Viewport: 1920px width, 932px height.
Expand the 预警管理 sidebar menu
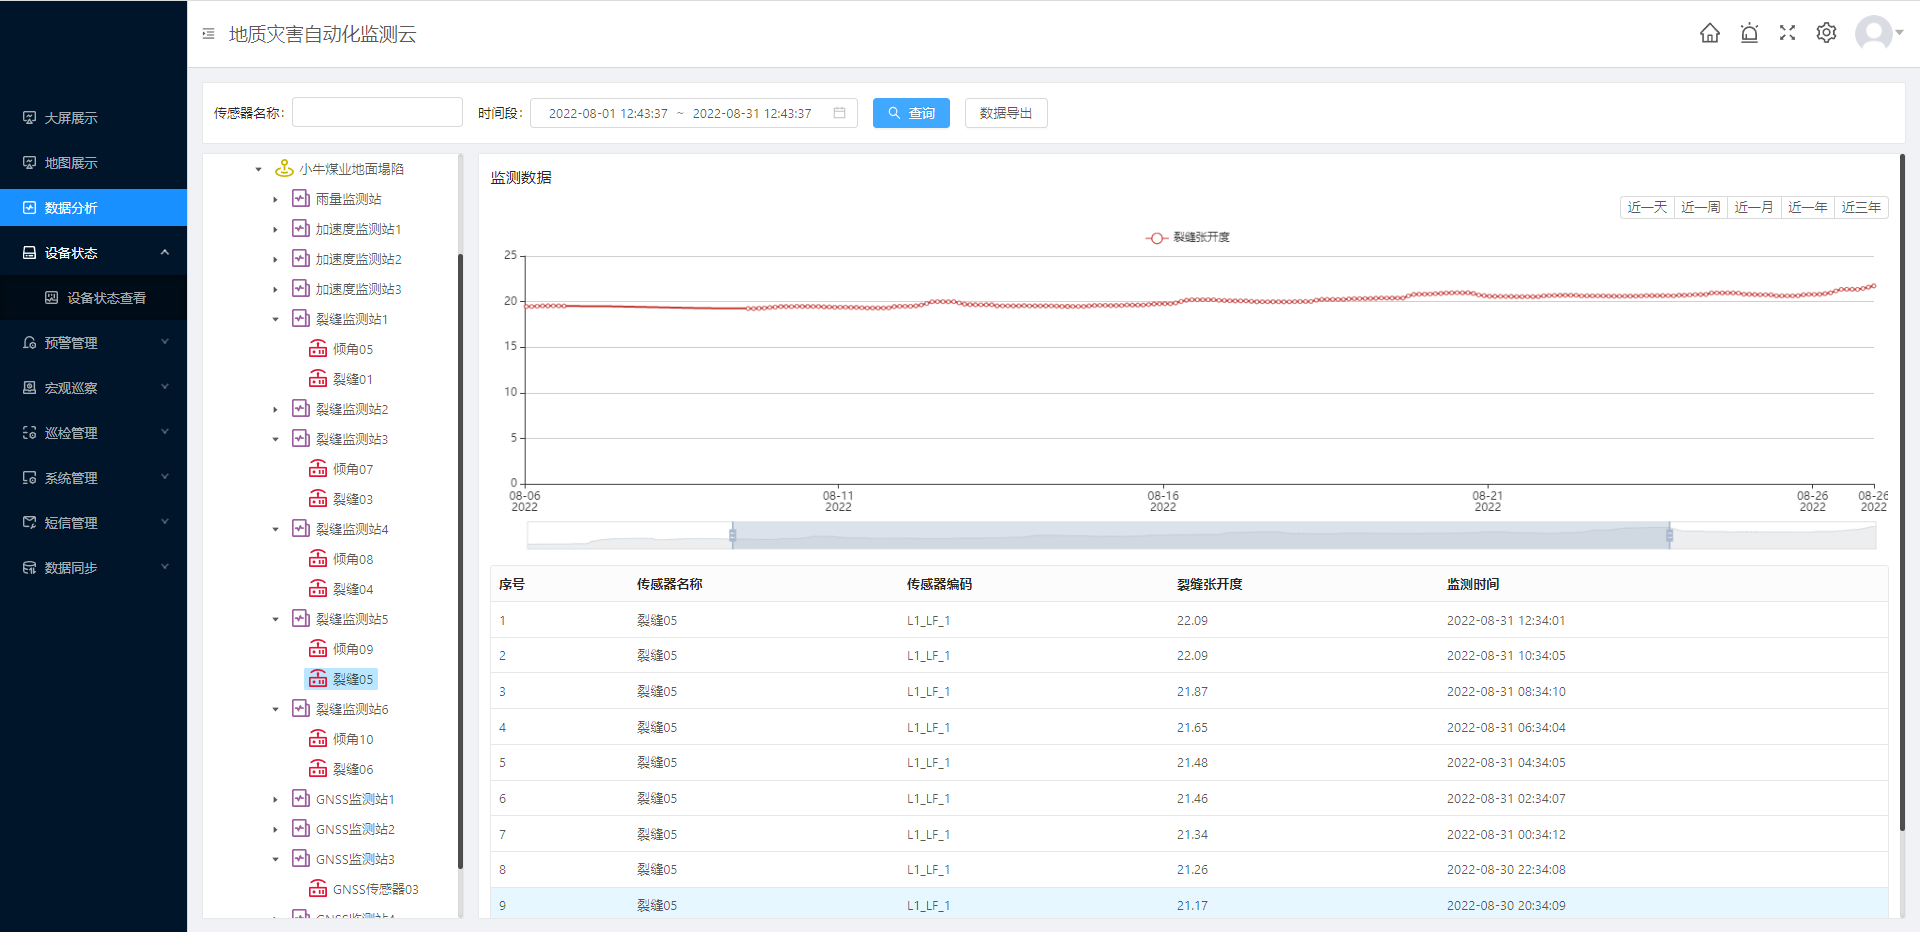pos(93,343)
